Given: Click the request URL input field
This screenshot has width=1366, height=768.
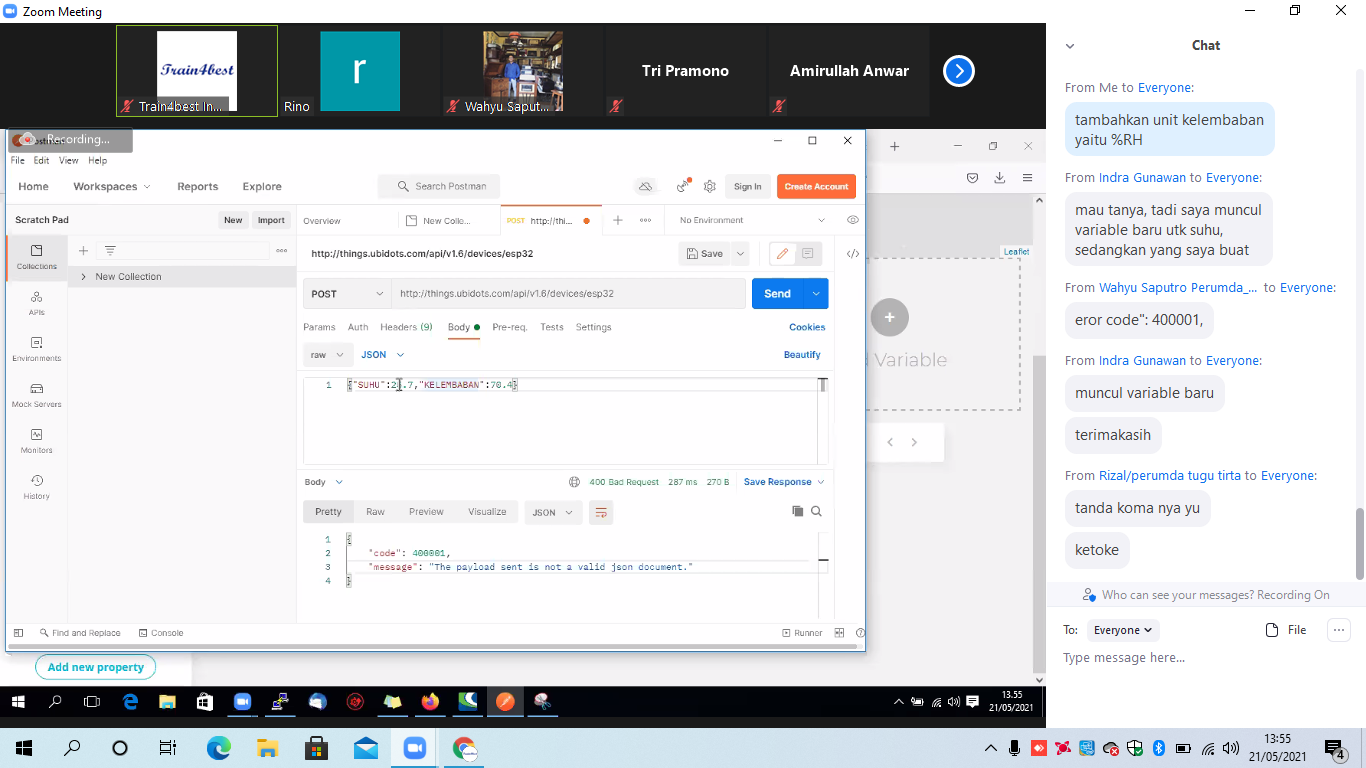Looking at the screenshot, I should 568,294.
